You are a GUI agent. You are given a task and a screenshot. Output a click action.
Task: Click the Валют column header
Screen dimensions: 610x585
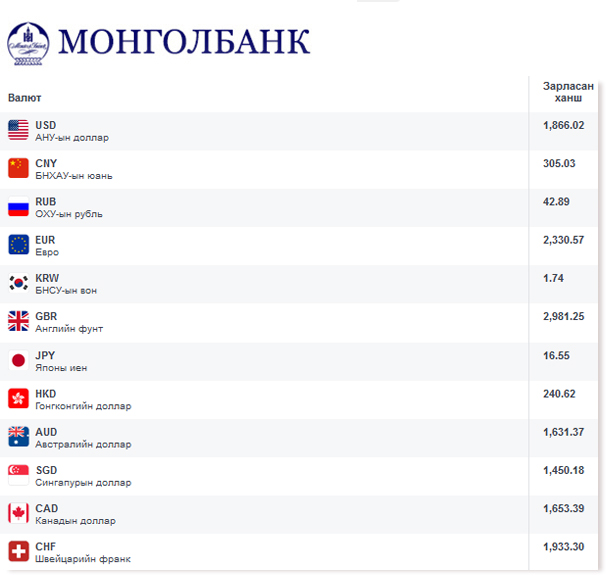(25, 98)
